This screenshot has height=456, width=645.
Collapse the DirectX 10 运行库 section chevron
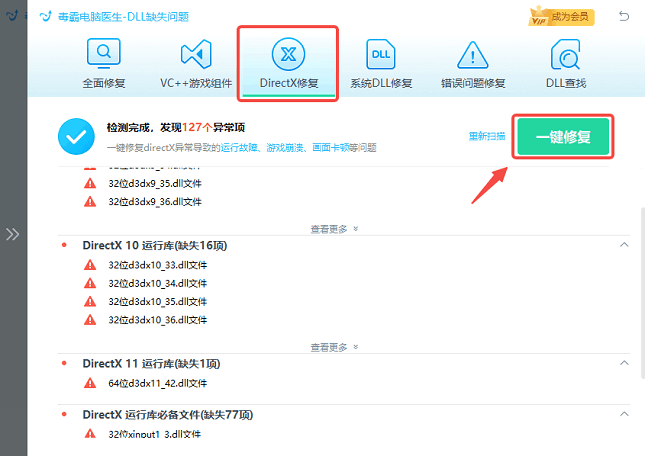click(624, 245)
